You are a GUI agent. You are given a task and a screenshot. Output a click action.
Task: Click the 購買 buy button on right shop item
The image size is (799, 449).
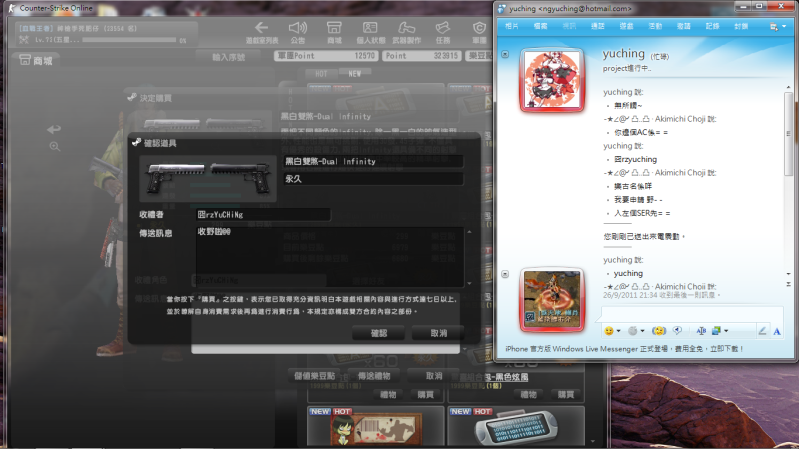(566, 394)
